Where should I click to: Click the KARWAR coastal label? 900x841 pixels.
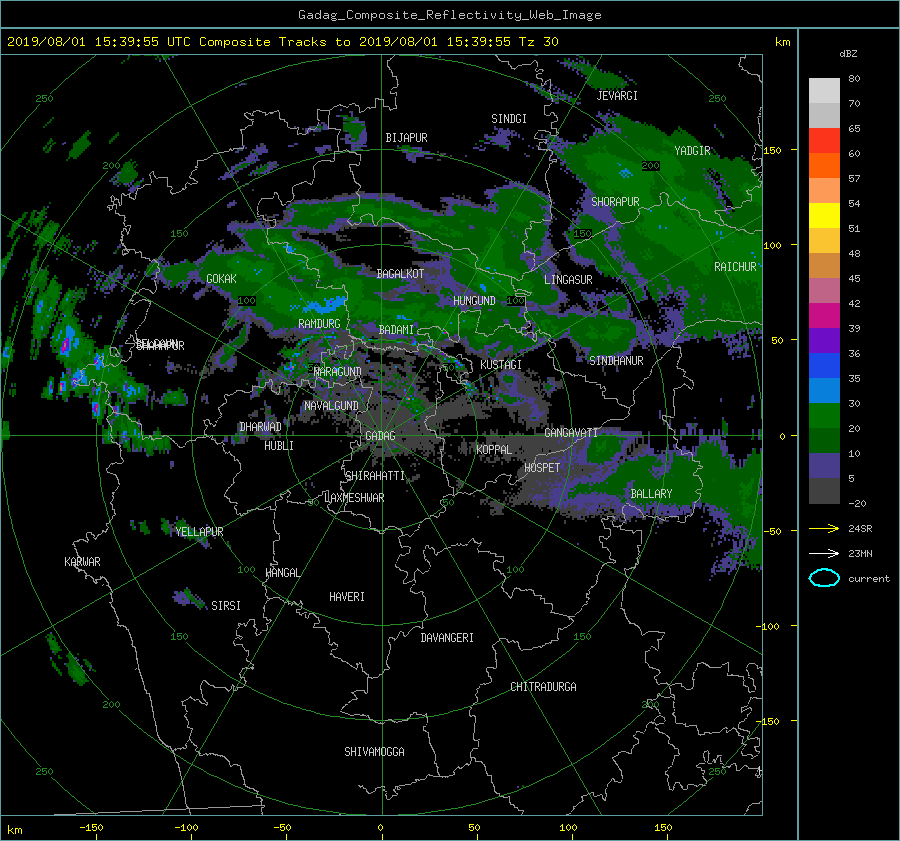point(82,562)
